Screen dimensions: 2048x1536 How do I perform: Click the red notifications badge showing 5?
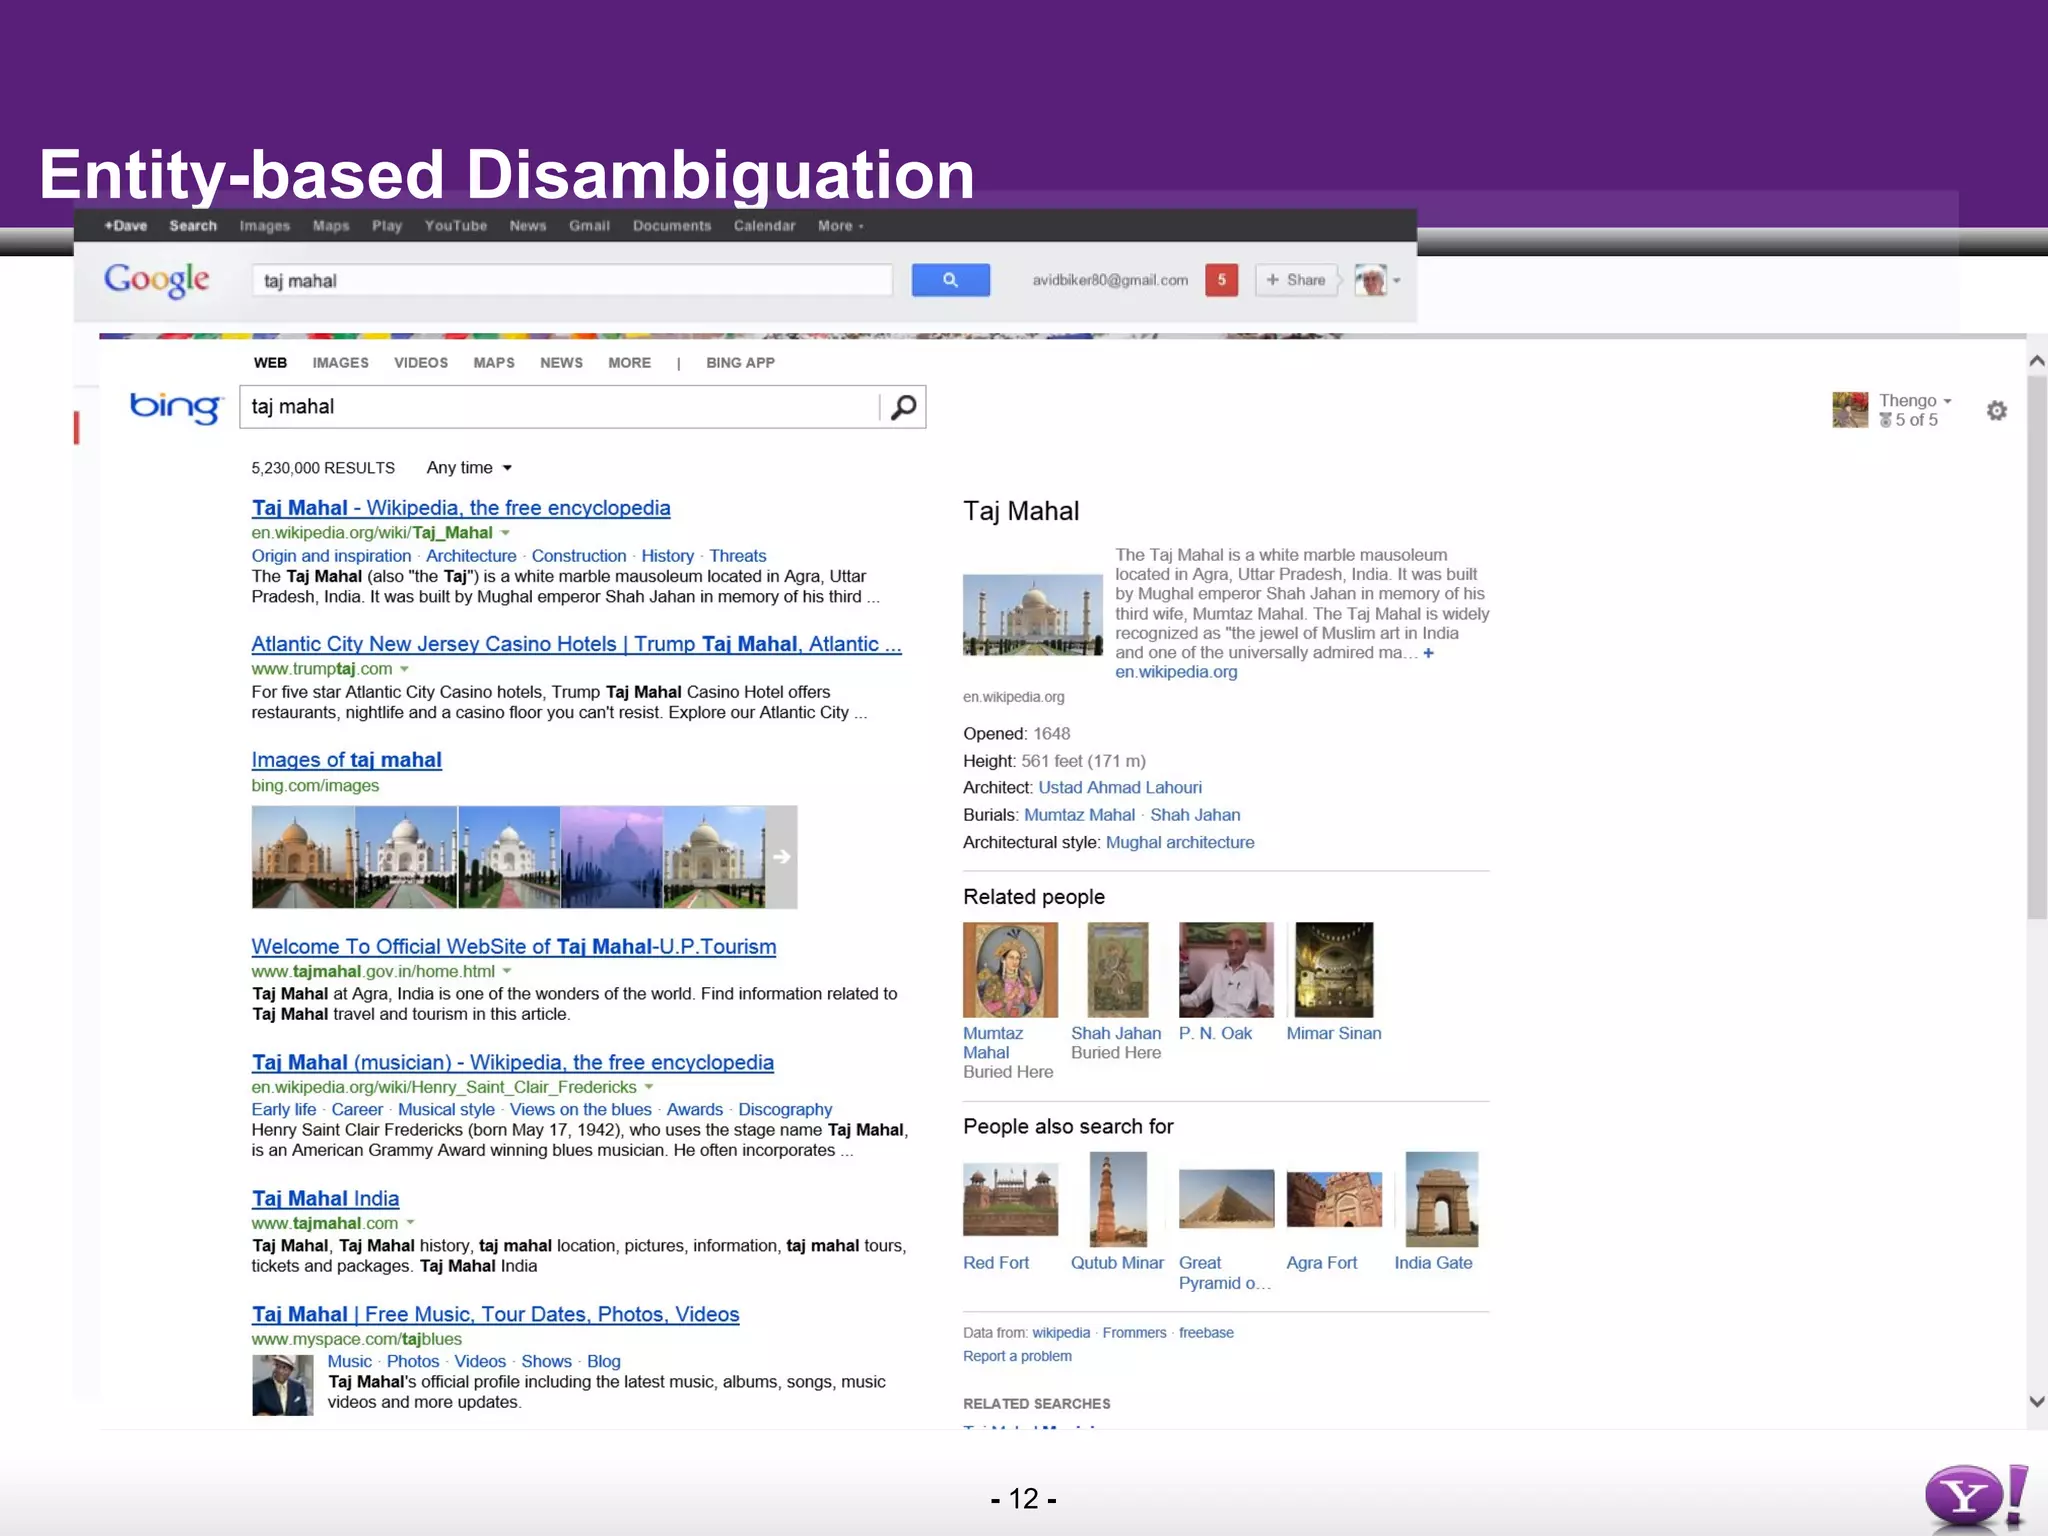[1221, 280]
